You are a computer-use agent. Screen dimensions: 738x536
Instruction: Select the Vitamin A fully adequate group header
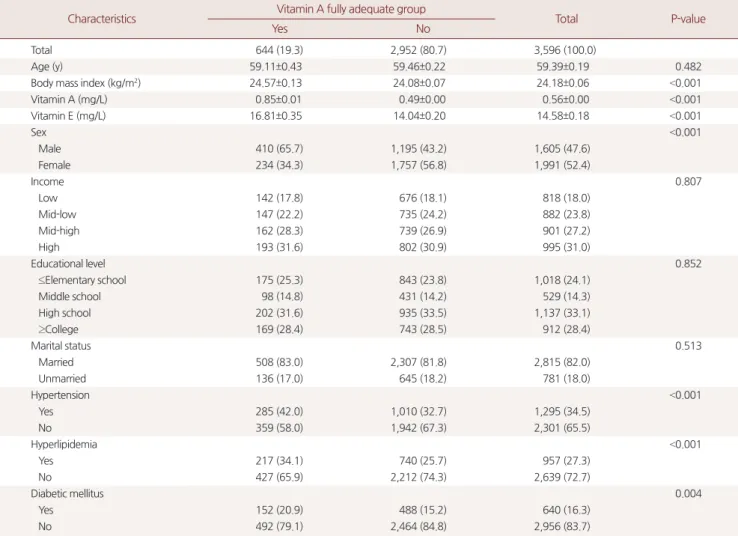[351, 9]
